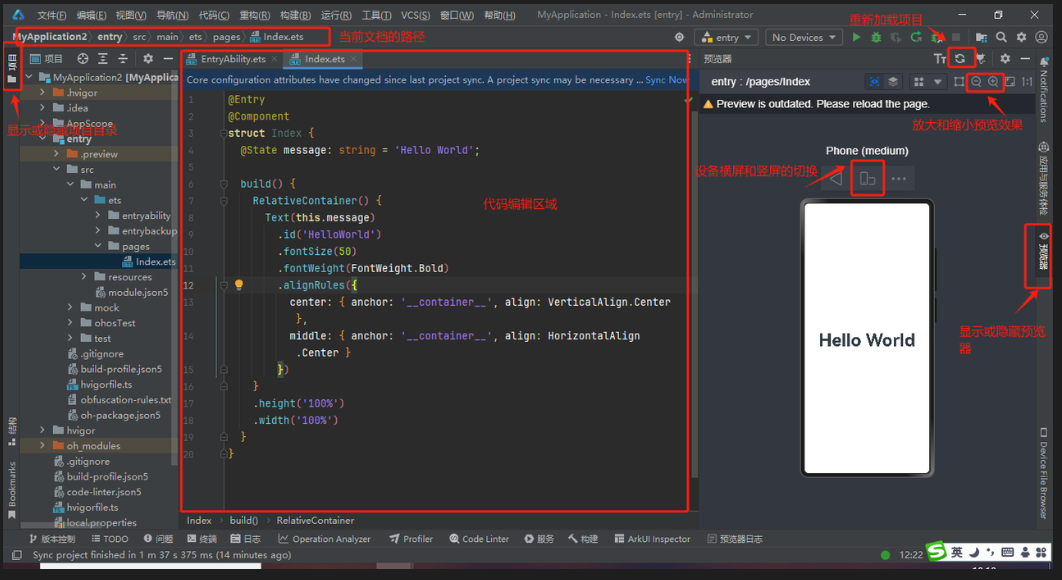This screenshot has width=1062, height=580.
Task: Toggle Device File Browser side tab
Action: pos(1044,472)
